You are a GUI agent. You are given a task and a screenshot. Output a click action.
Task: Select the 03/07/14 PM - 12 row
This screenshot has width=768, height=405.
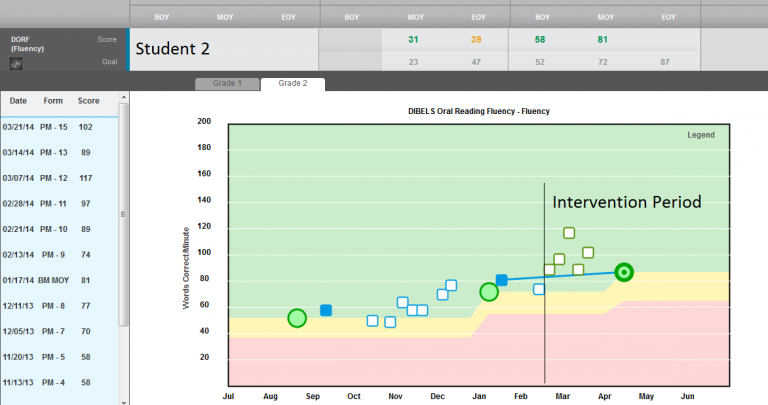pyautogui.click(x=58, y=178)
